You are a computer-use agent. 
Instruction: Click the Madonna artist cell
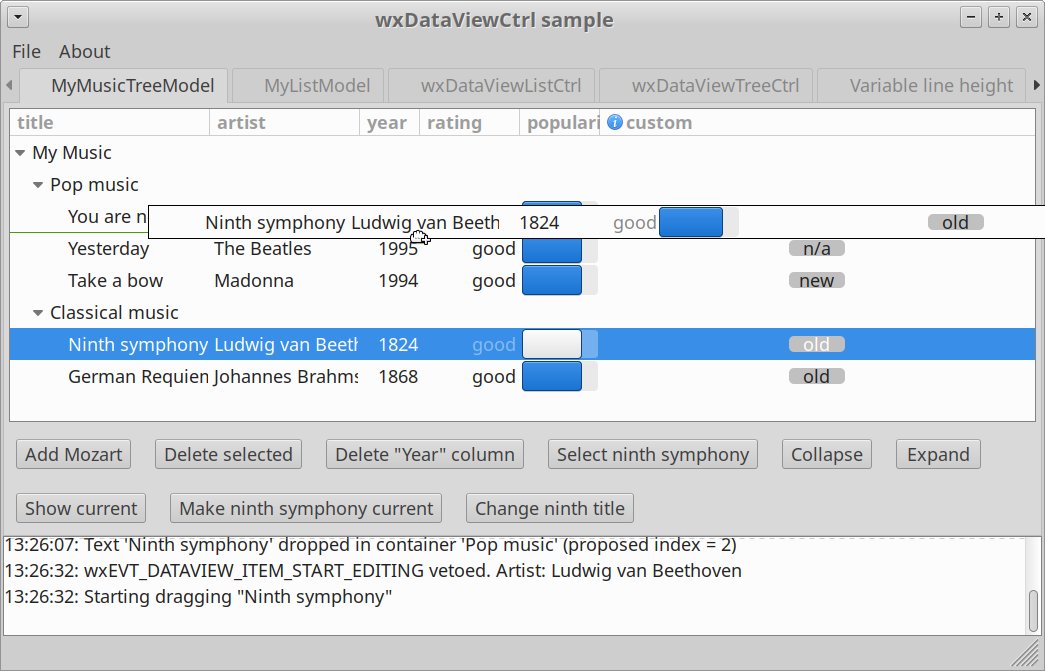coord(254,281)
